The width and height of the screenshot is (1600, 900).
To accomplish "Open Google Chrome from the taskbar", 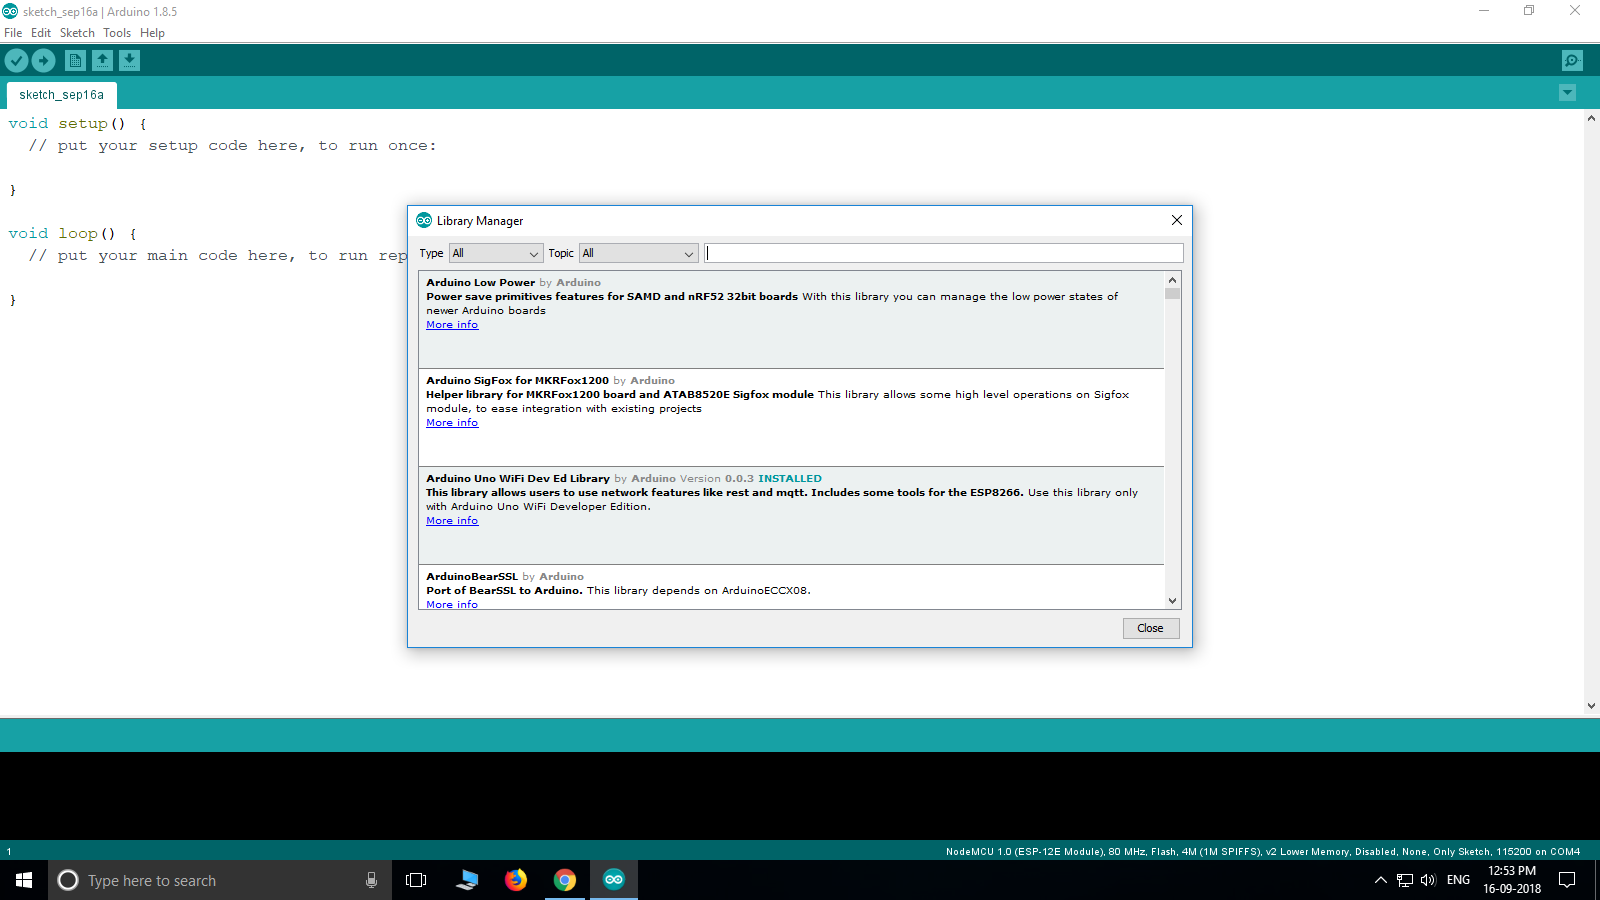I will (x=565, y=880).
